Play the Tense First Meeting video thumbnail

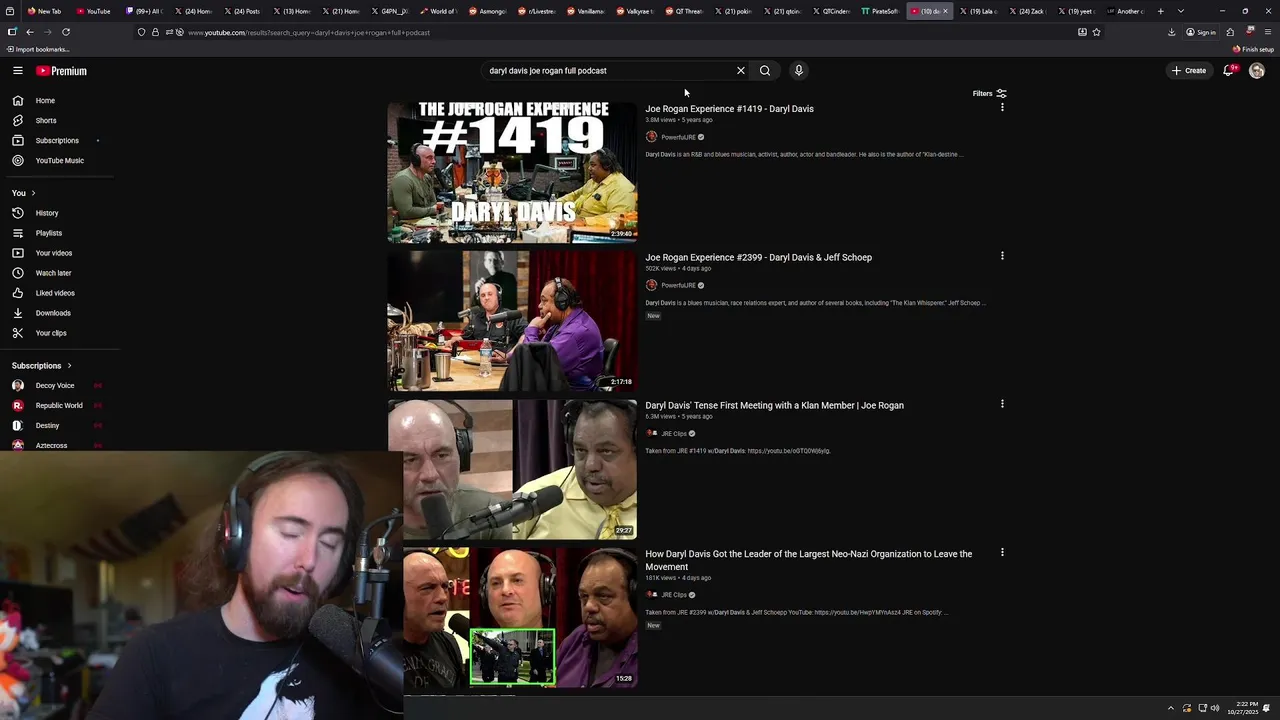point(512,469)
